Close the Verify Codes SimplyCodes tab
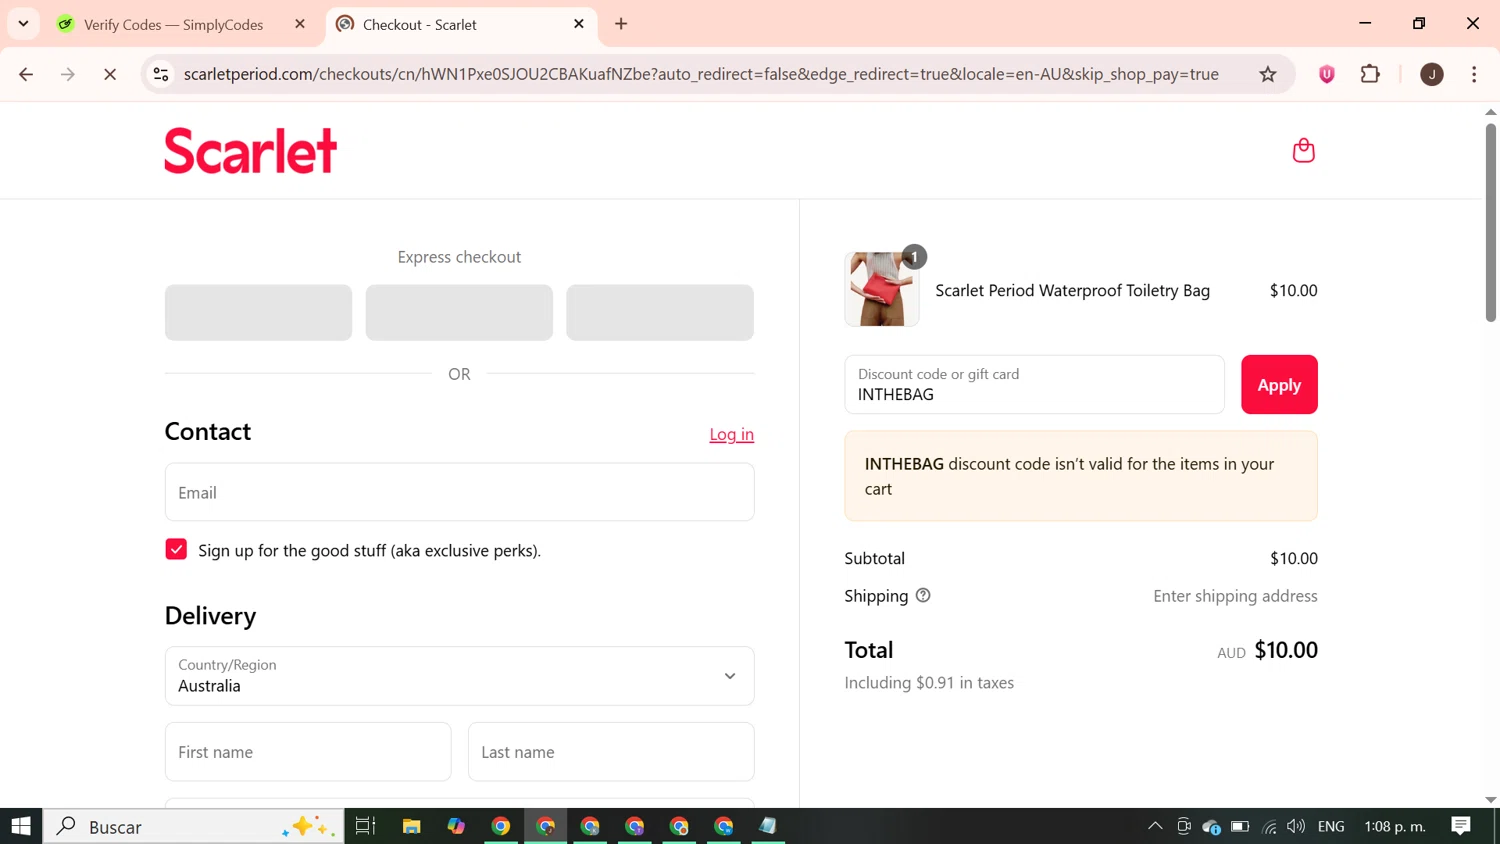 tap(300, 24)
